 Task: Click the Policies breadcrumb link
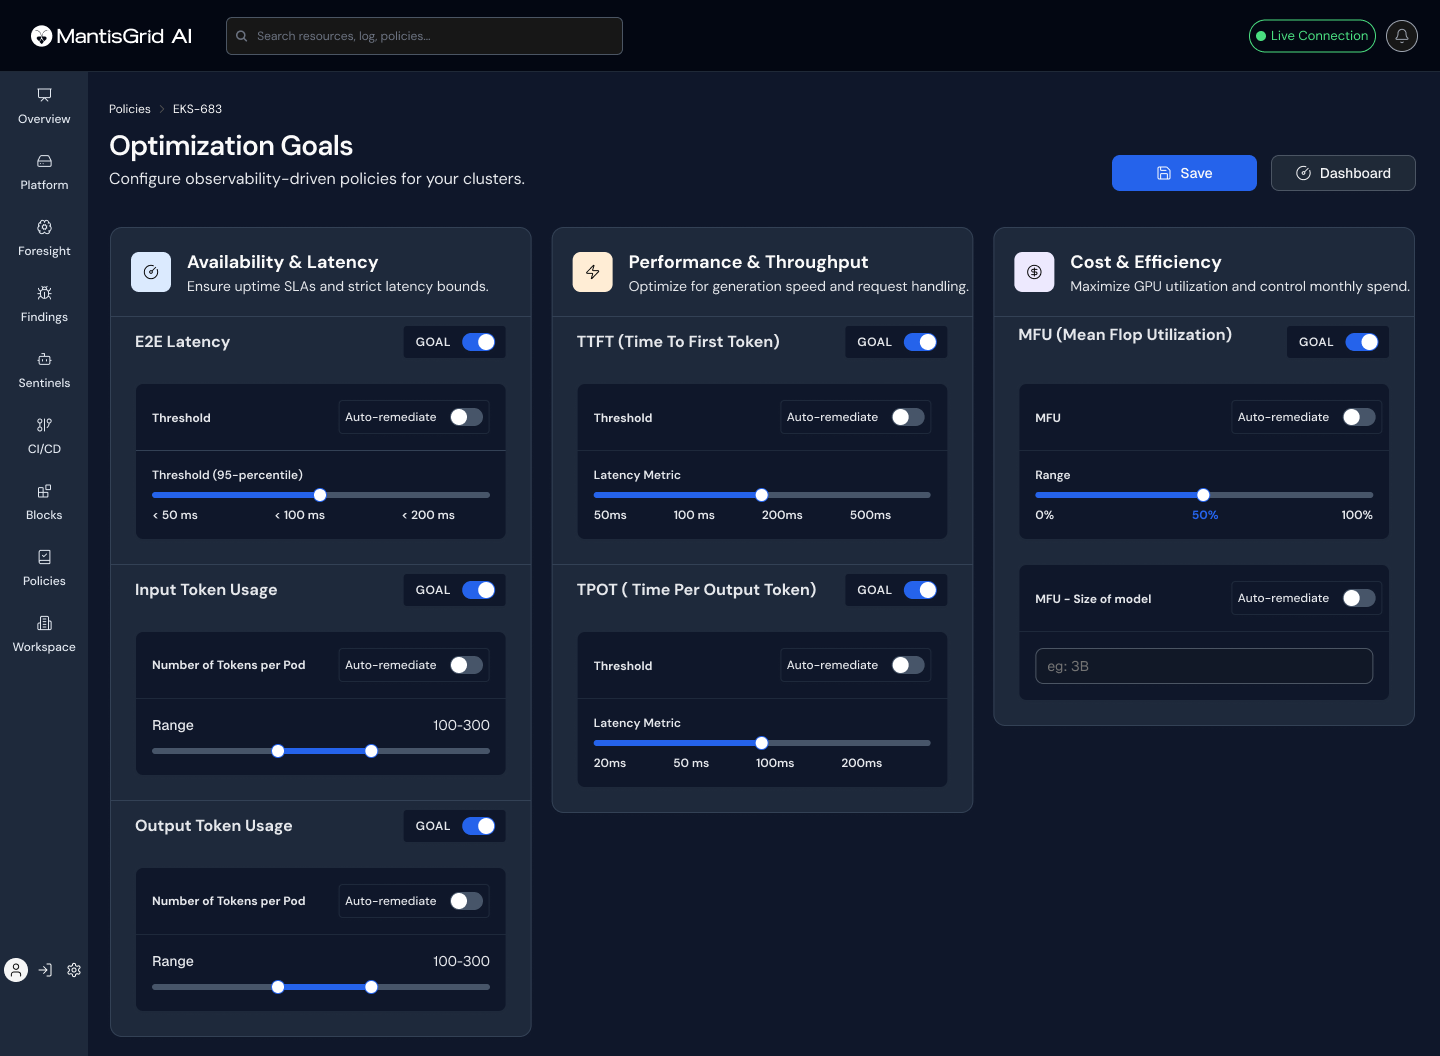[x=130, y=109]
